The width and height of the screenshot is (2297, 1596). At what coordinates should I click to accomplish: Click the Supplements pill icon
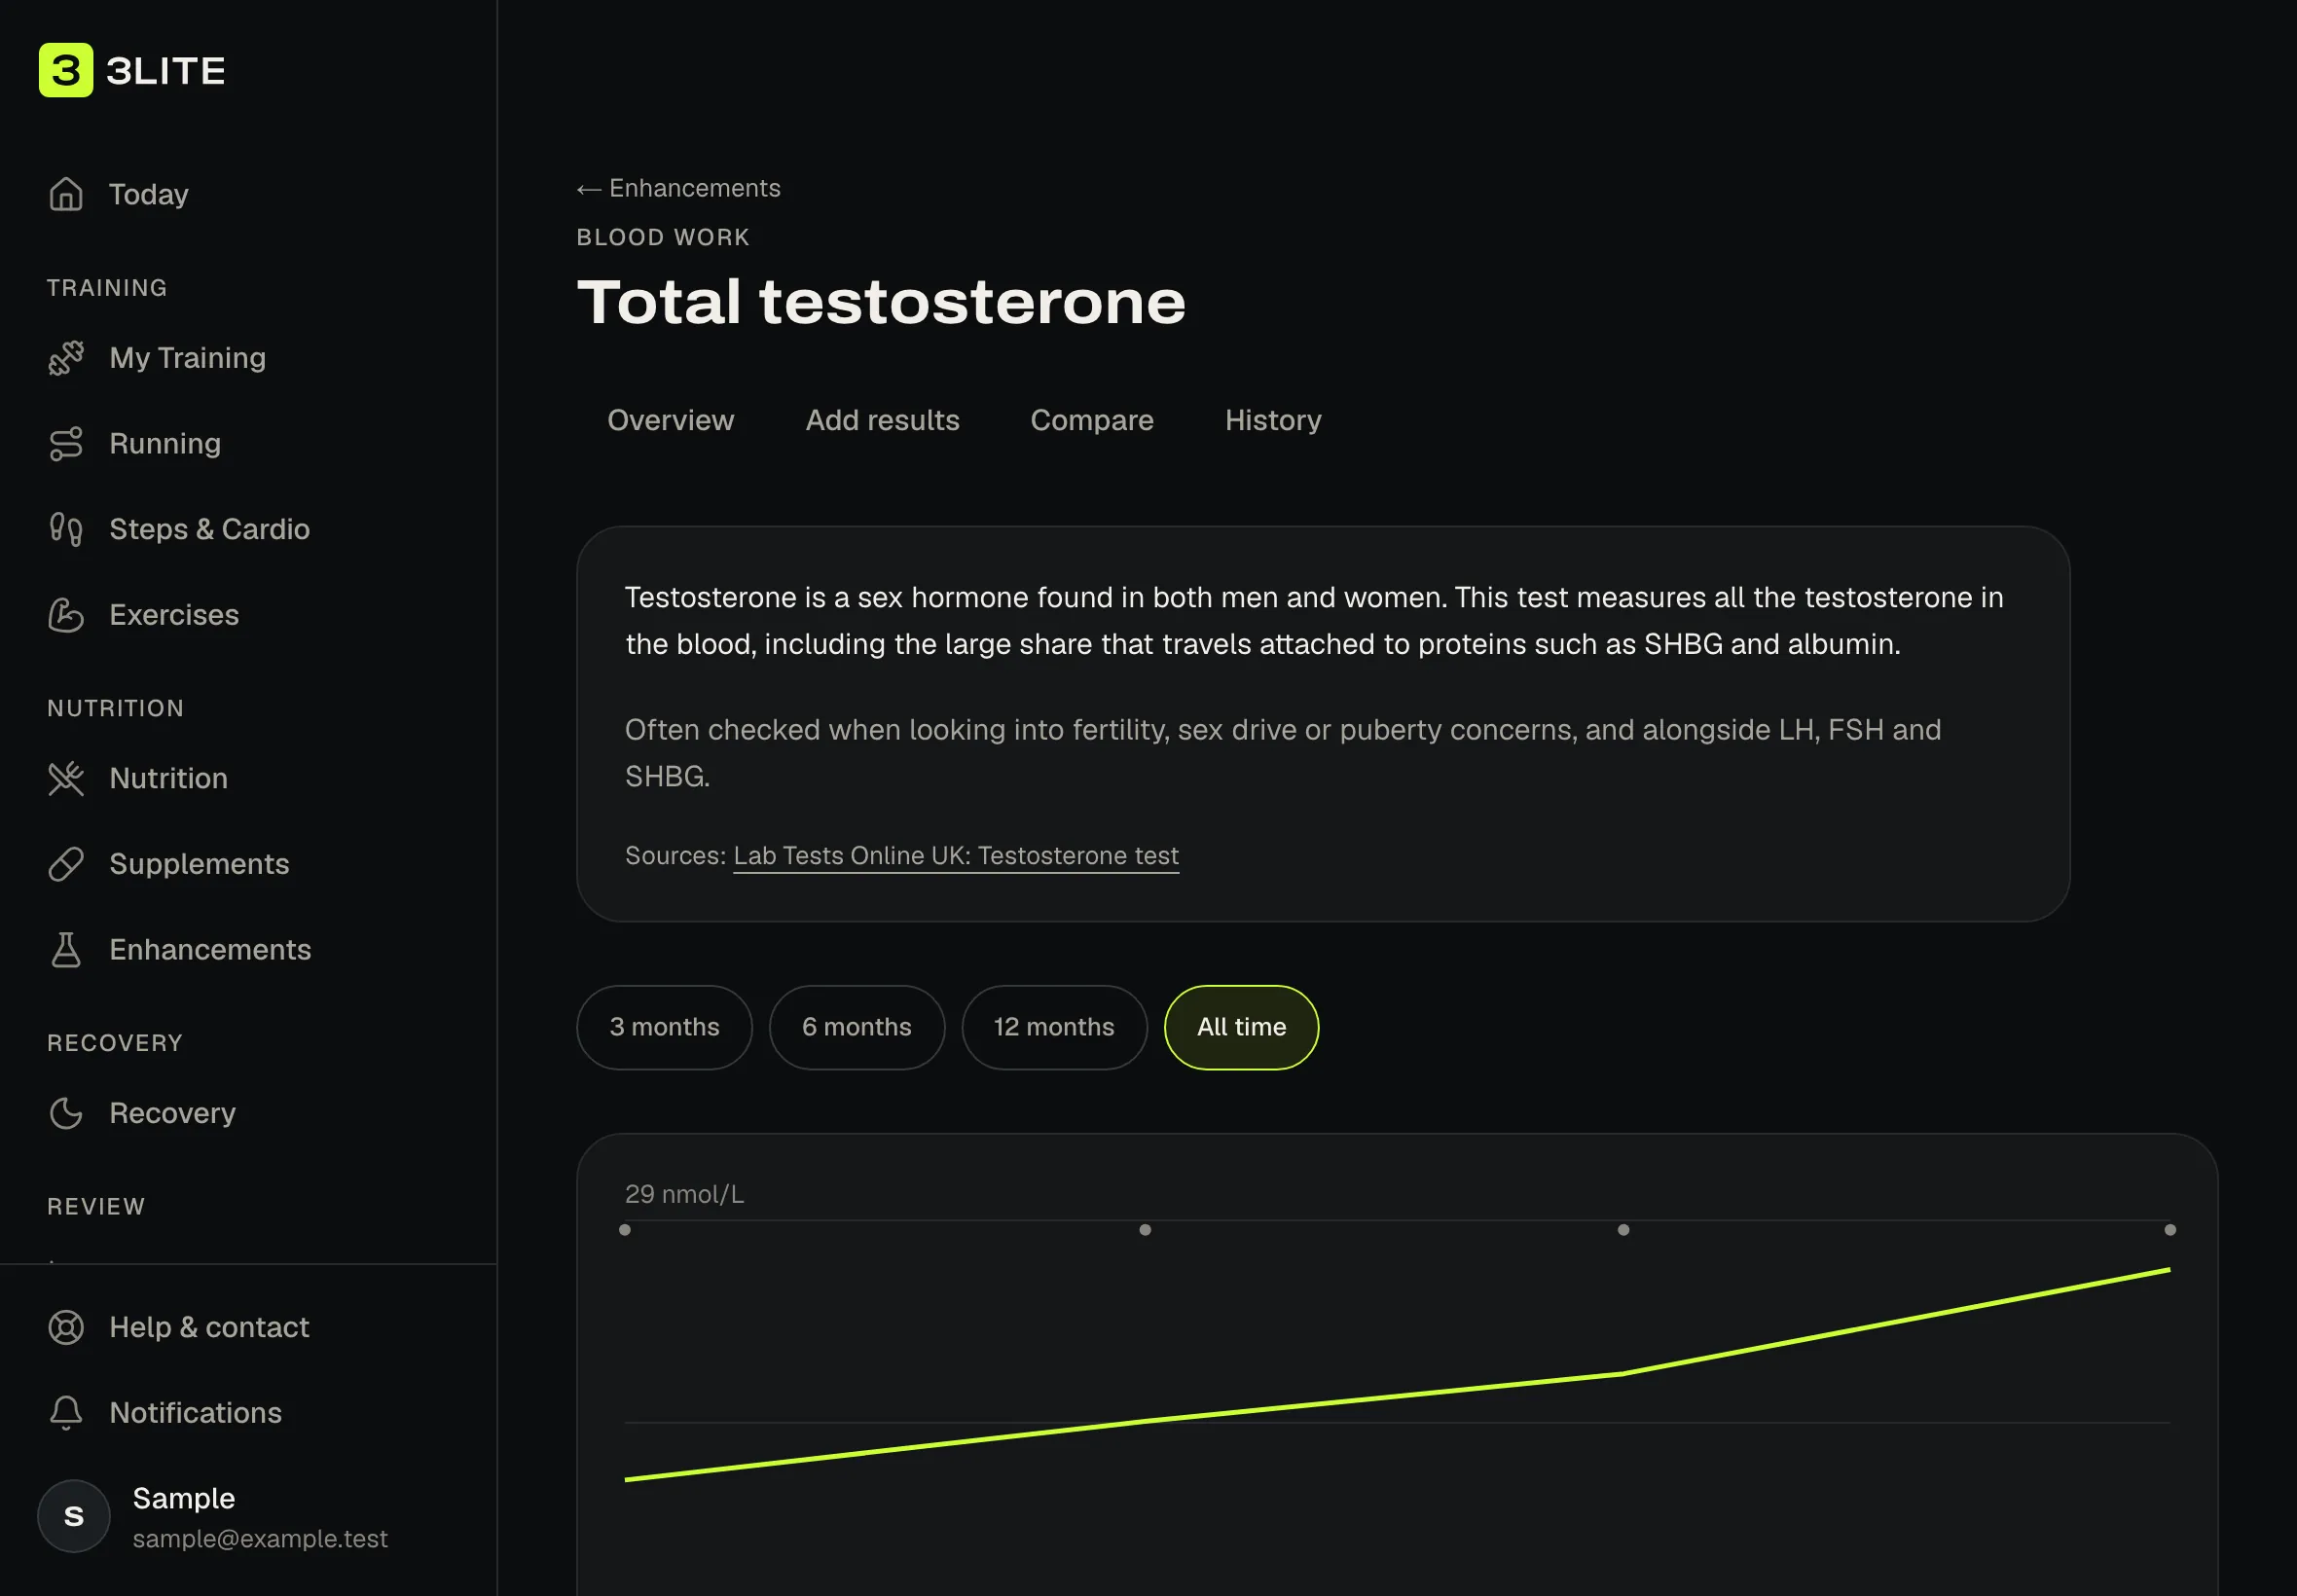tap(66, 864)
